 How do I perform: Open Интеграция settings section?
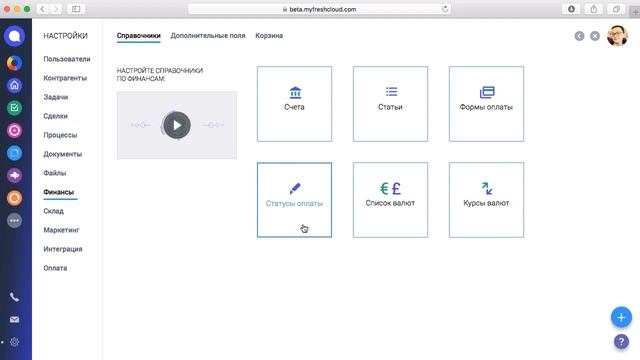(x=63, y=249)
